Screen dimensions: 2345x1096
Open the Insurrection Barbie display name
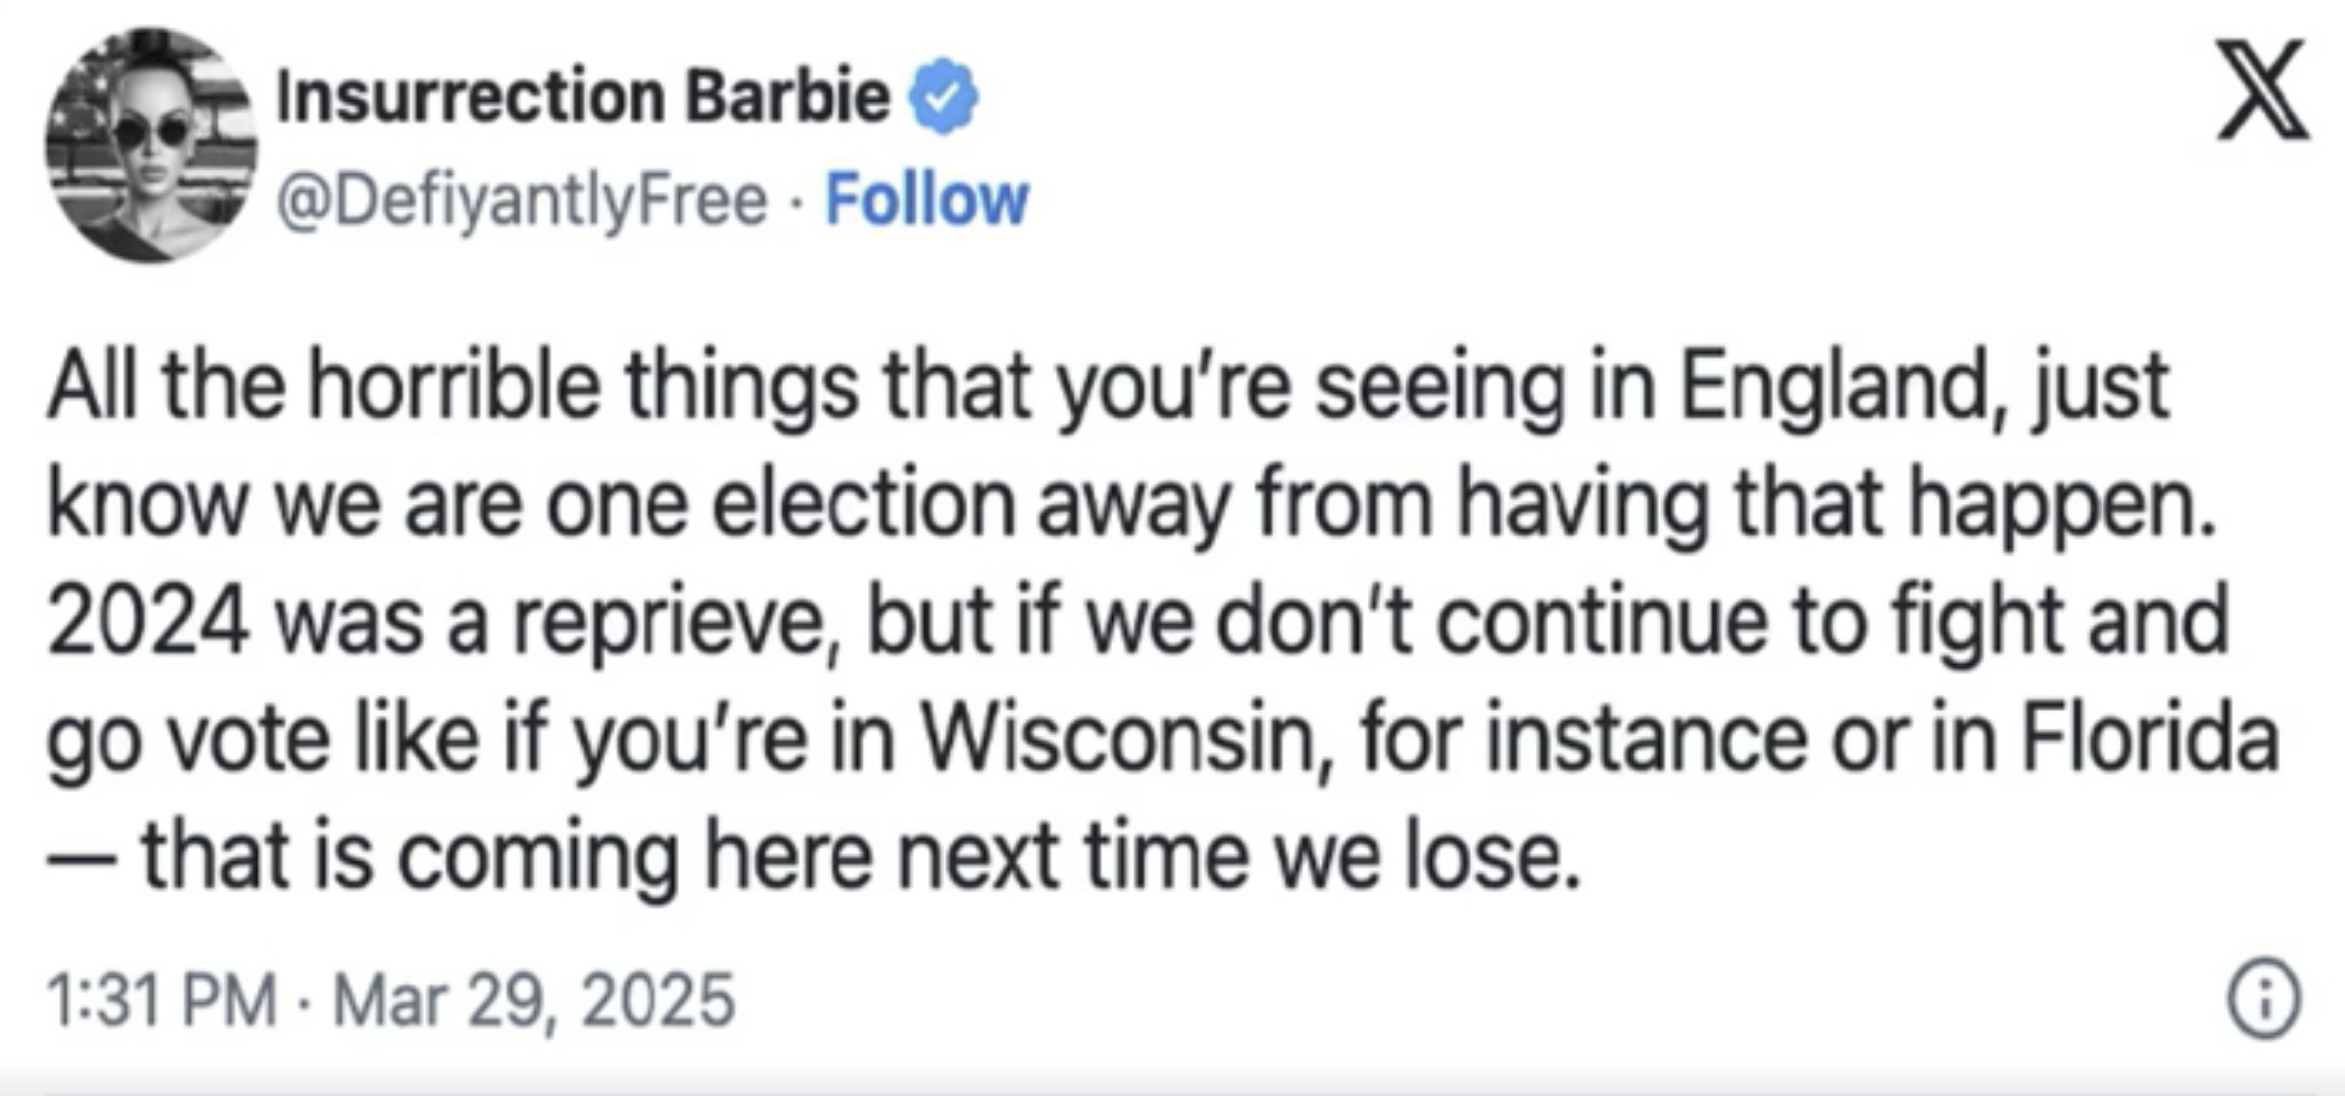582,97
